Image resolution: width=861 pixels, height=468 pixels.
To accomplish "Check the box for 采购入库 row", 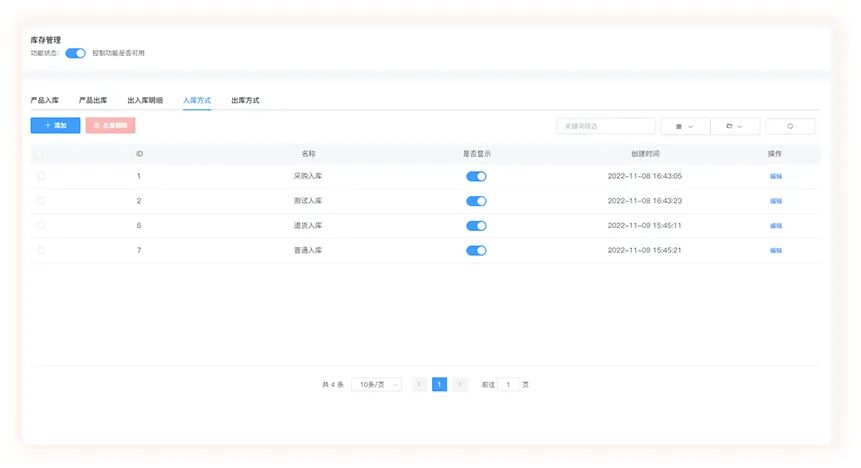I will (41, 176).
